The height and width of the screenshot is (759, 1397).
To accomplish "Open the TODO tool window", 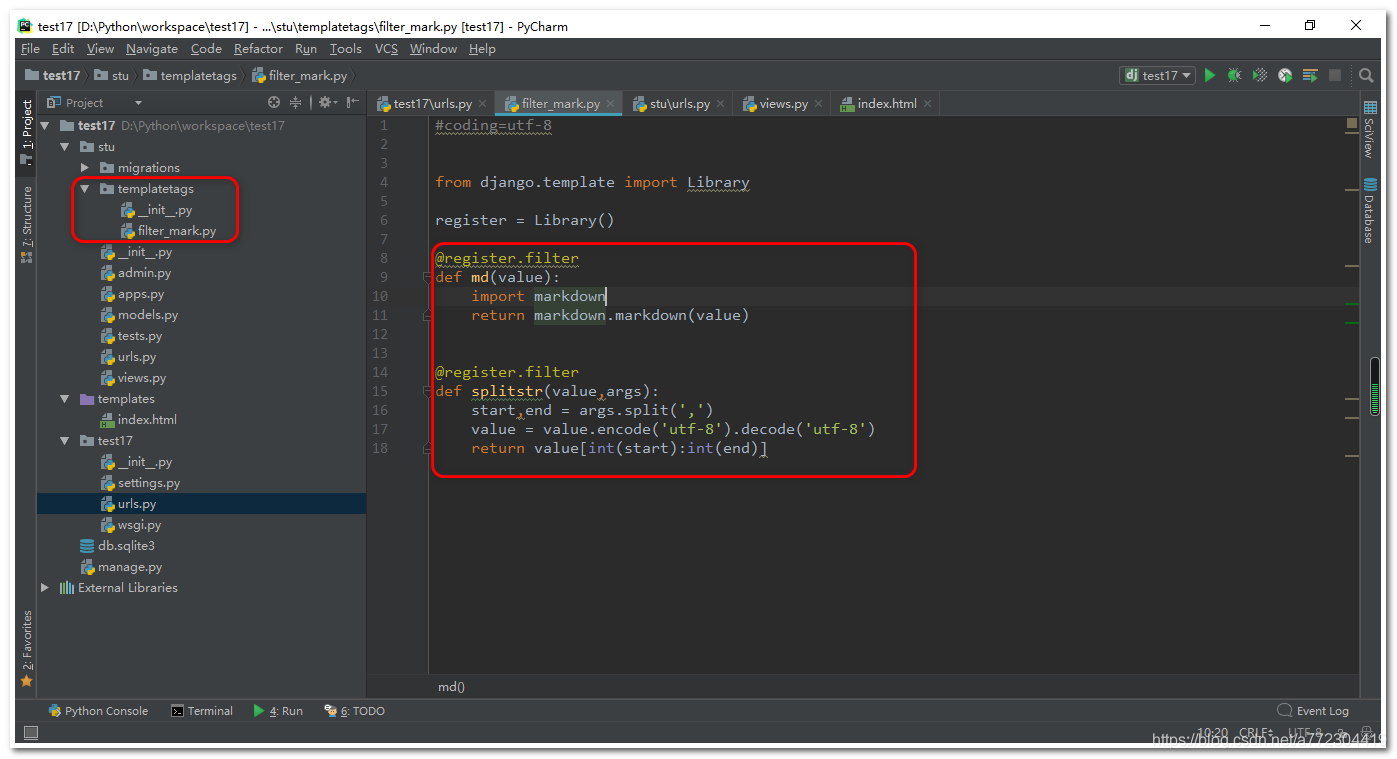I will [x=355, y=711].
